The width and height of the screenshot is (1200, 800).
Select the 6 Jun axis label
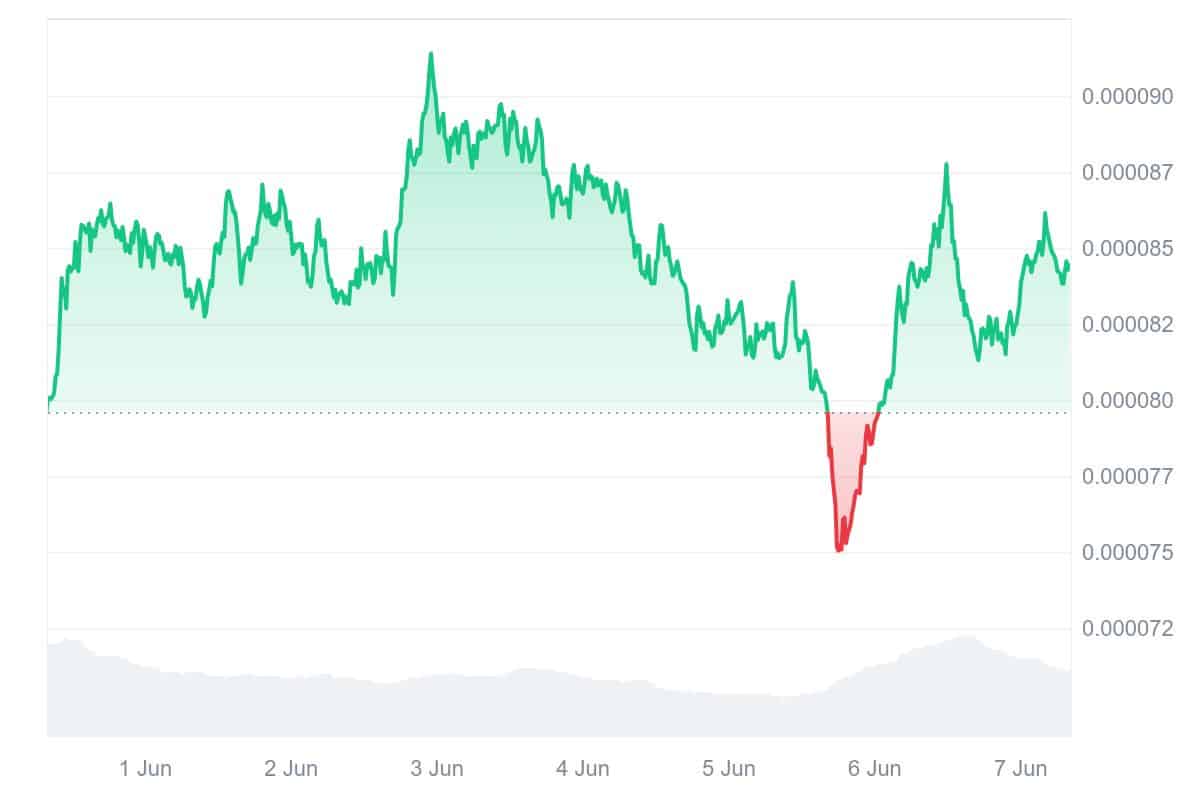tap(875, 769)
